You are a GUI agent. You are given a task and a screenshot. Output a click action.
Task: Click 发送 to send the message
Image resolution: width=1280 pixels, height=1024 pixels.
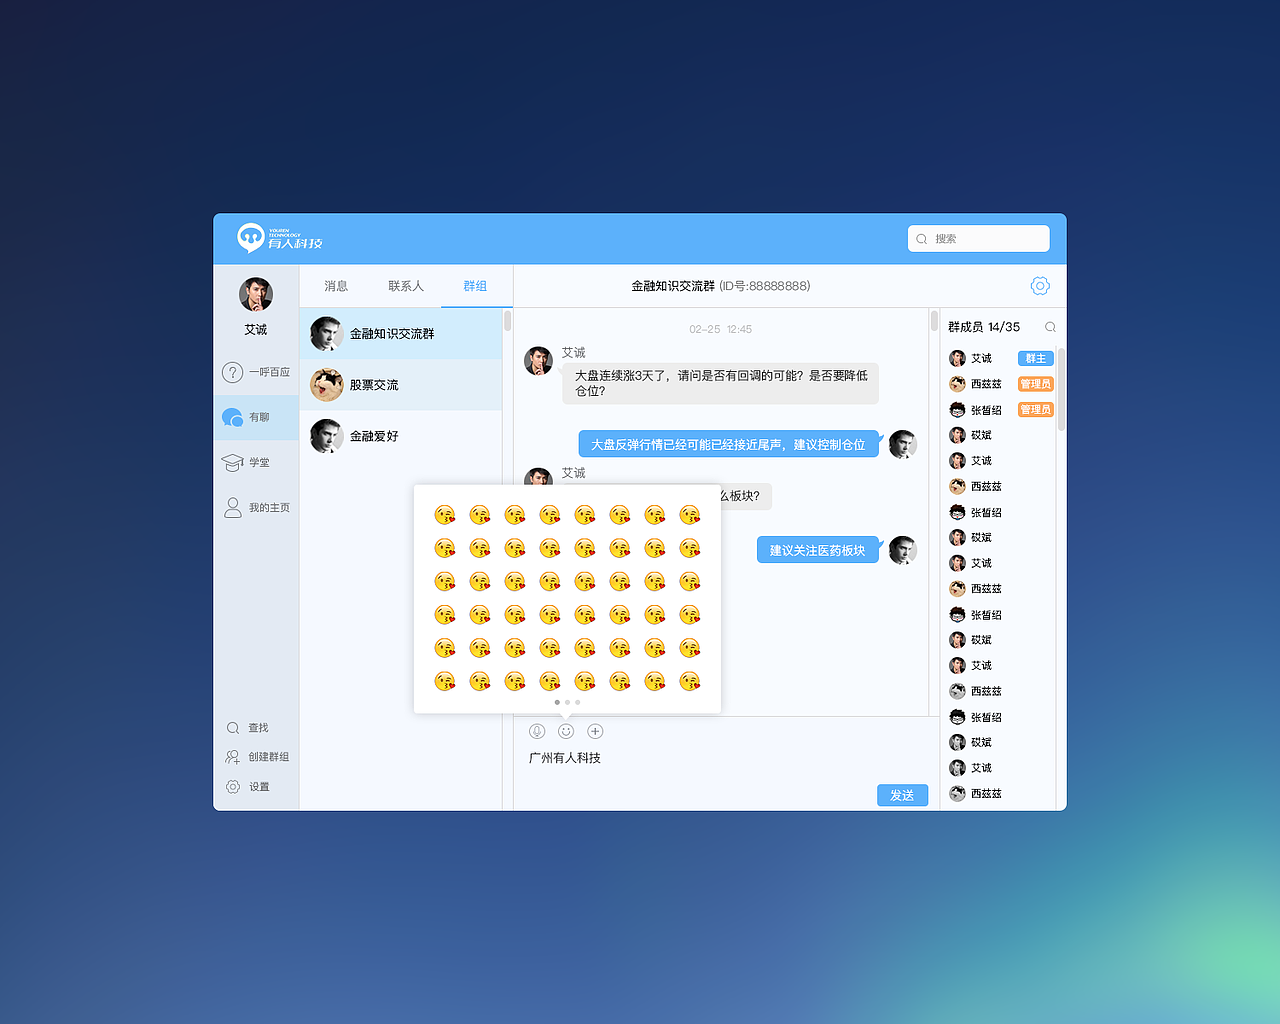point(903,795)
